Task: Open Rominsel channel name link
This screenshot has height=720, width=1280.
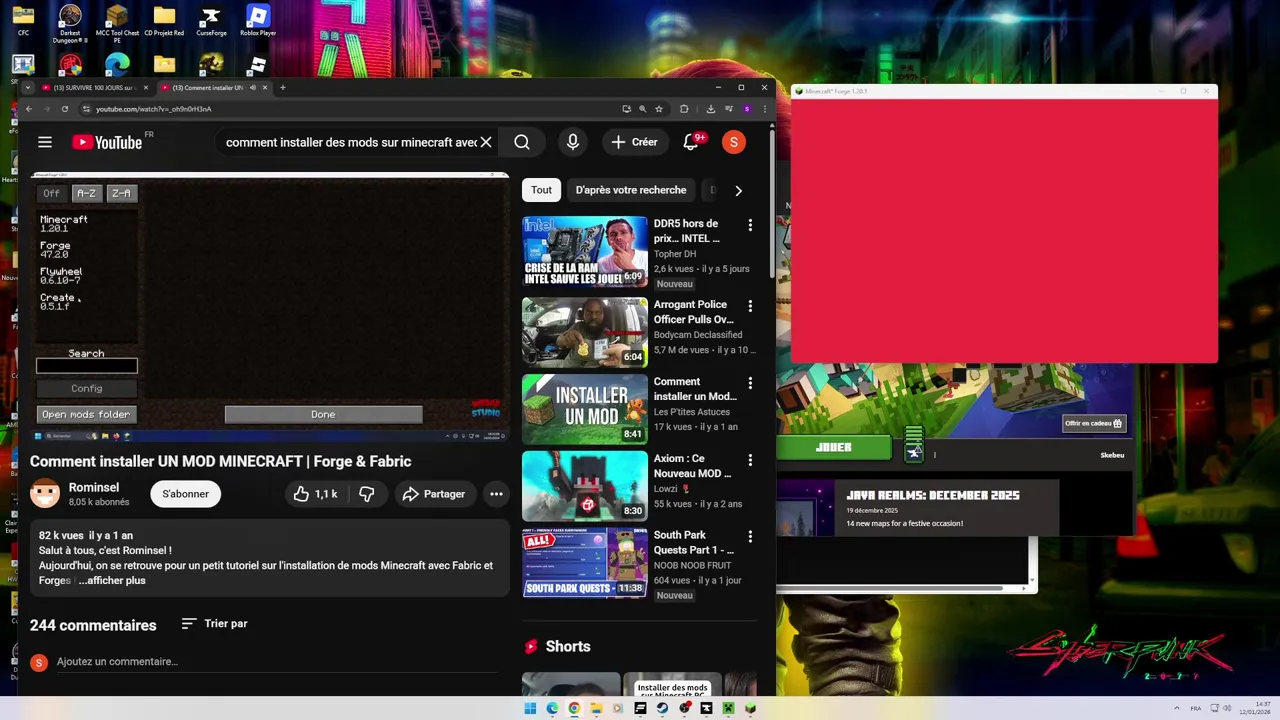Action: point(94,487)
